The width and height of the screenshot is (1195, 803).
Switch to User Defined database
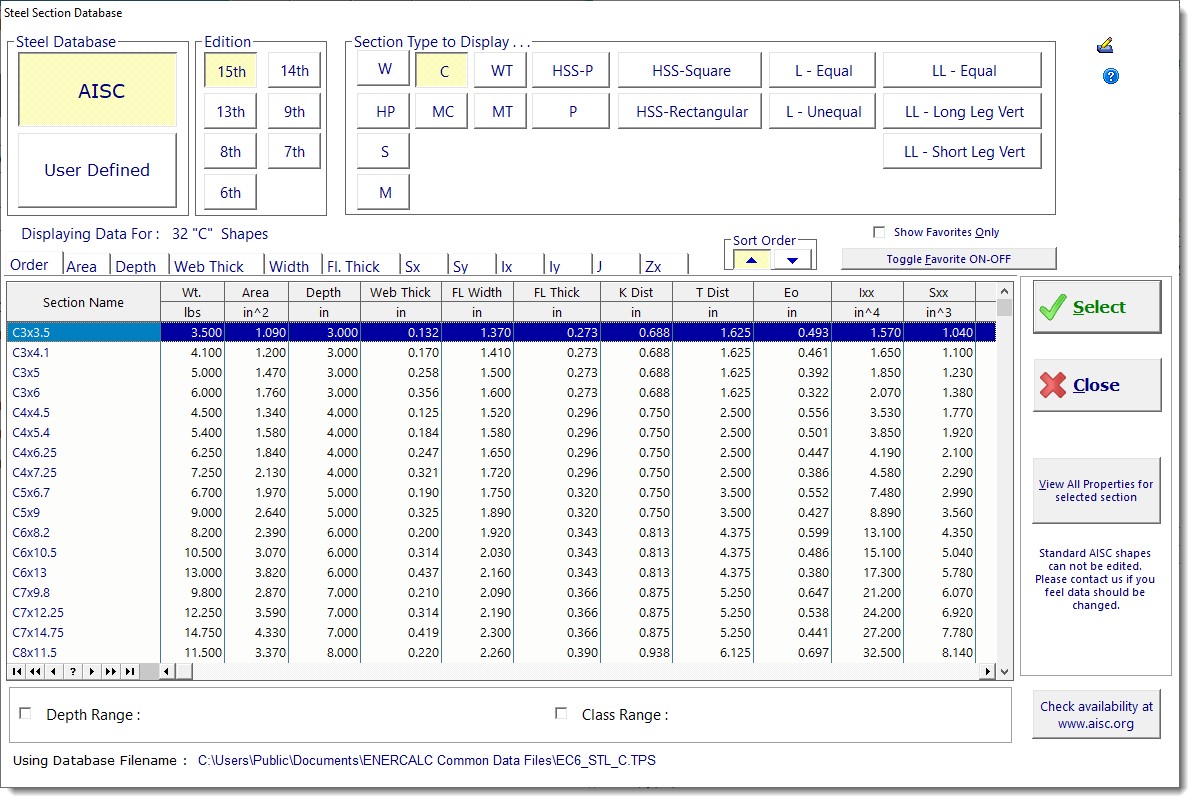(x=98, y=170)
